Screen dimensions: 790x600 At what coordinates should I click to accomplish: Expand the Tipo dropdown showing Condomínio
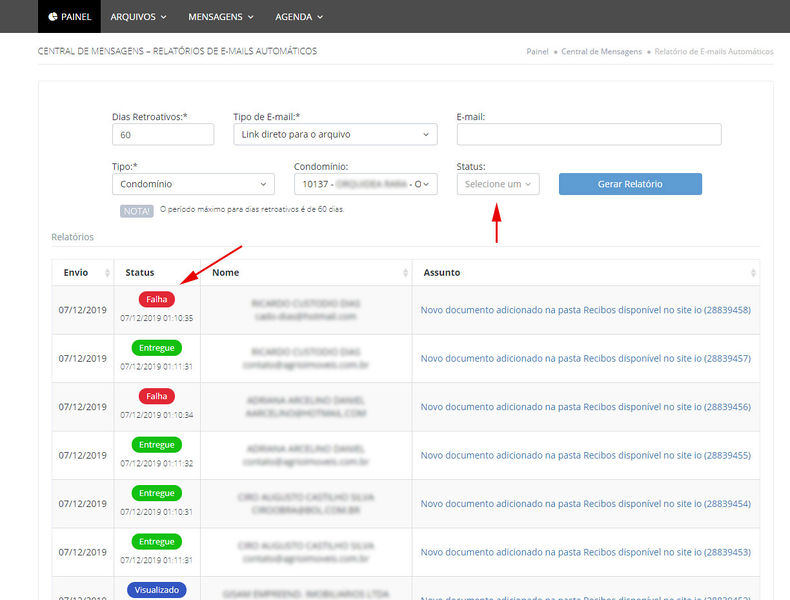pyautogui.click(x=193, y=184)
